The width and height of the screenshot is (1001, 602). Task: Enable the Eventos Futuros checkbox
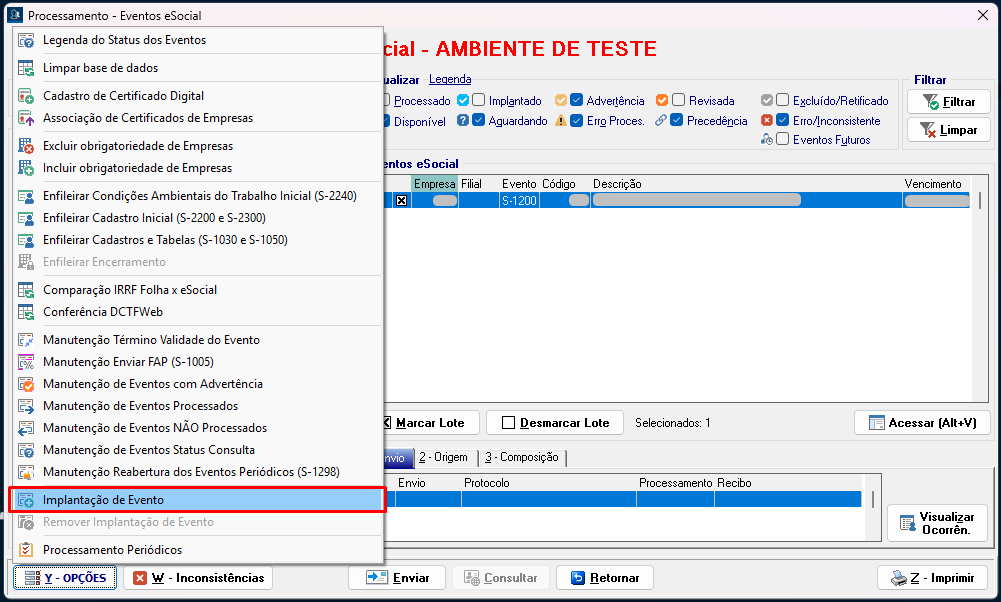(x=782, y=140)
